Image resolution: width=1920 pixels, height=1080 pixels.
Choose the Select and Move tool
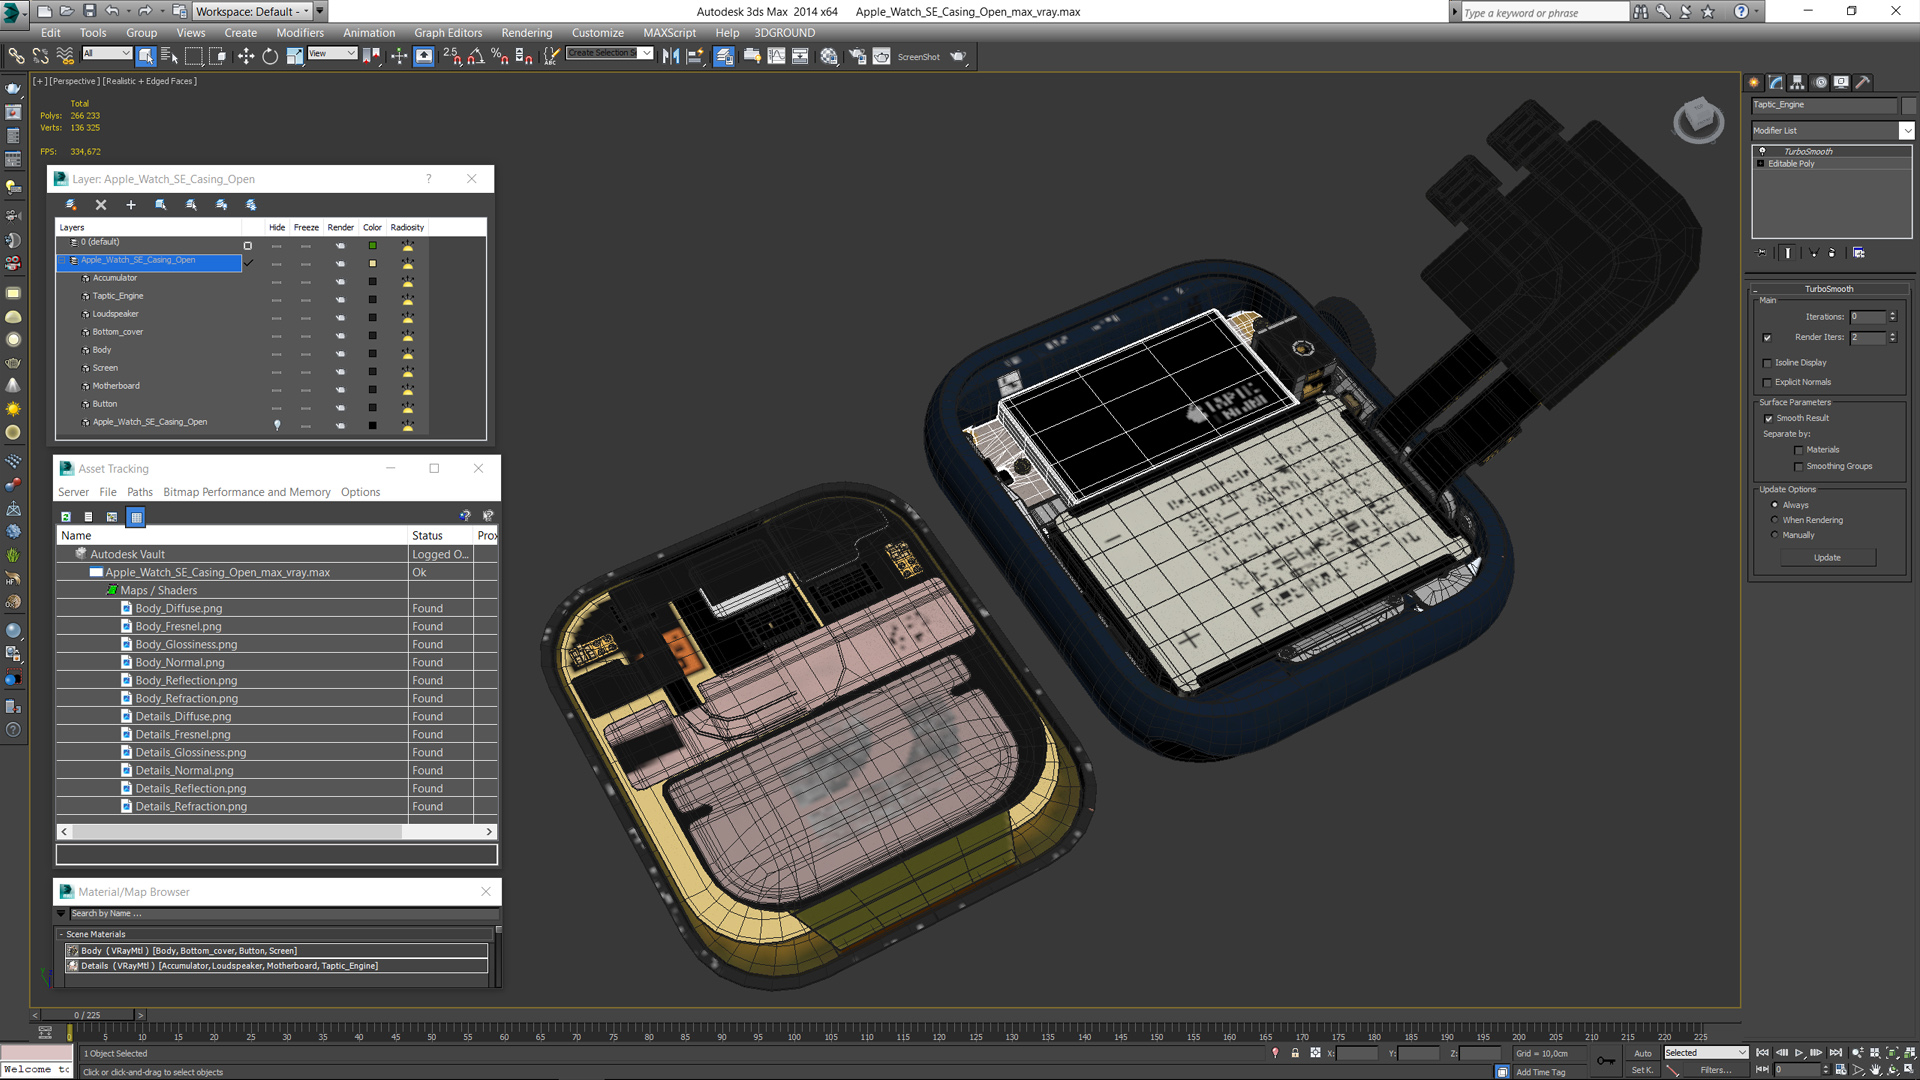(x=245, y=56)
